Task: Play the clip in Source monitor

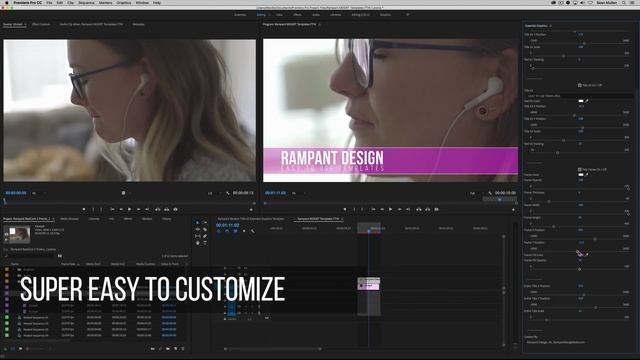Action: (129, 209)
